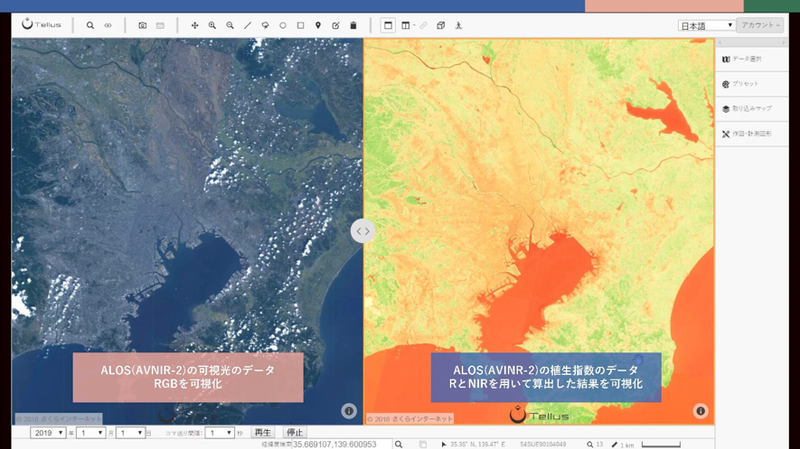Open the search magnifier tool in toolbar
The image size is (800, 449).
[90, 26]
